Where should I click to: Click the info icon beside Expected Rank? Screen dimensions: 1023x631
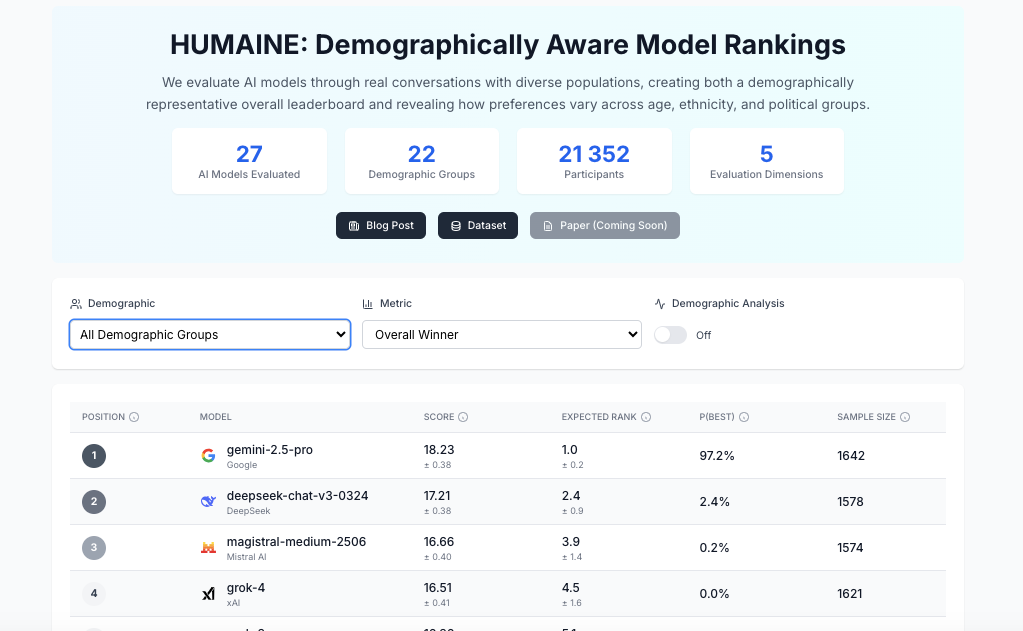click(646, 417)
